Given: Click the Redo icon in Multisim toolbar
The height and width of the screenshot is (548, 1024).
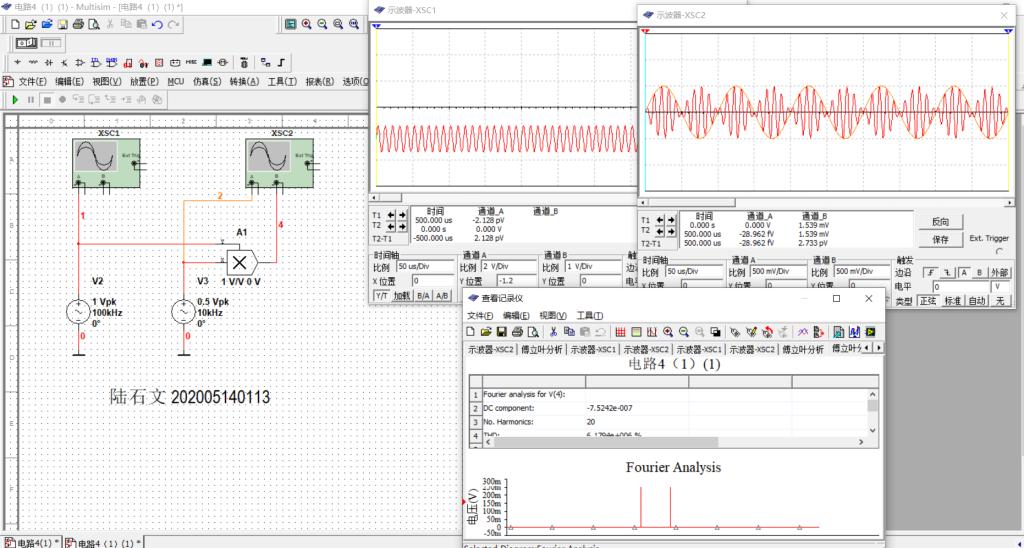Looking at the screenshot, I should coord(173,25).
